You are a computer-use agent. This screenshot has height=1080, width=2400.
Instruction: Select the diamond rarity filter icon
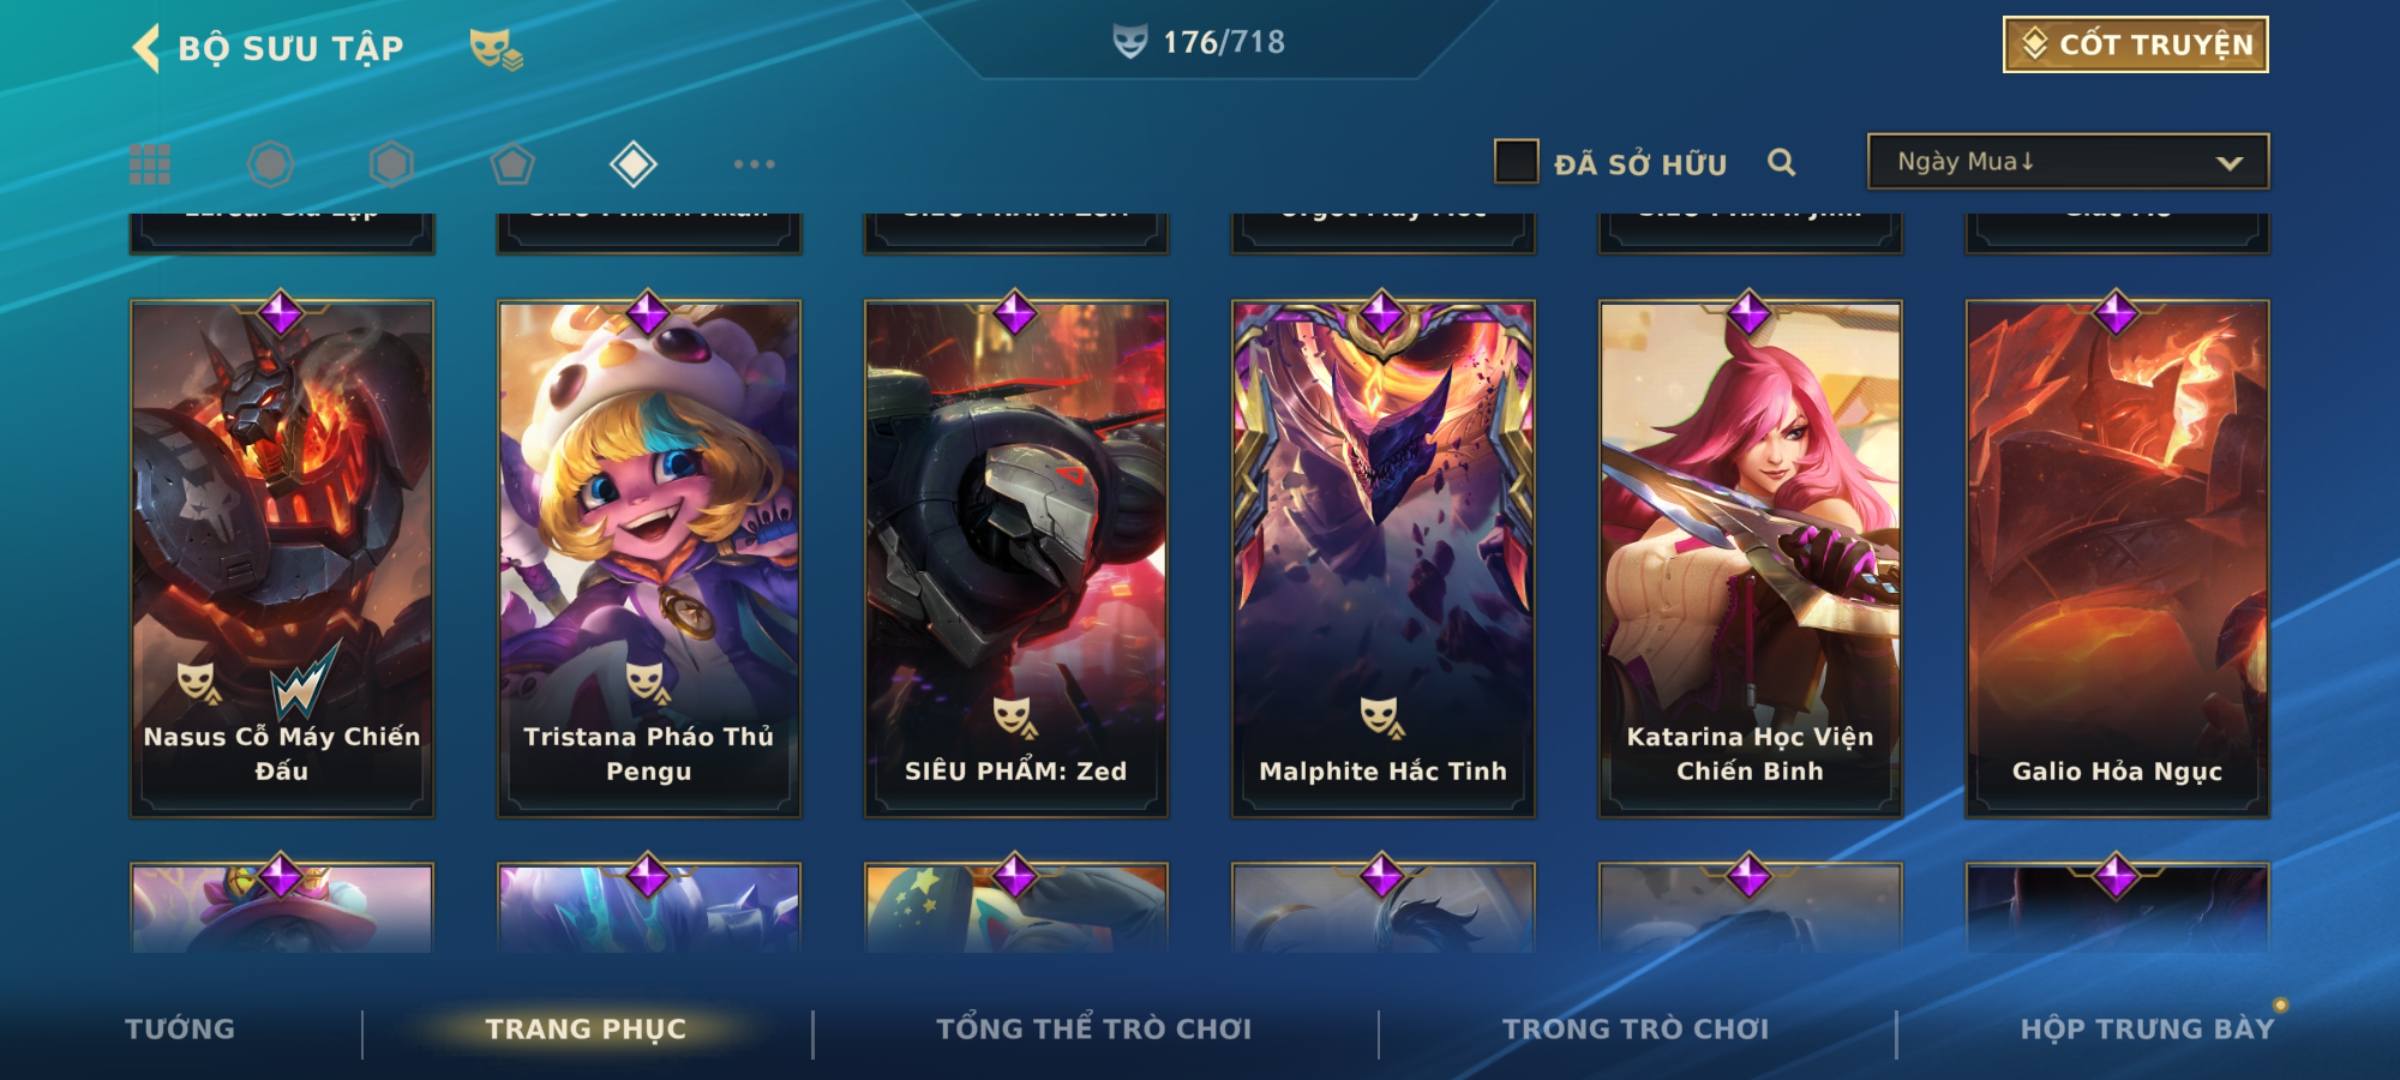point(633,164)
